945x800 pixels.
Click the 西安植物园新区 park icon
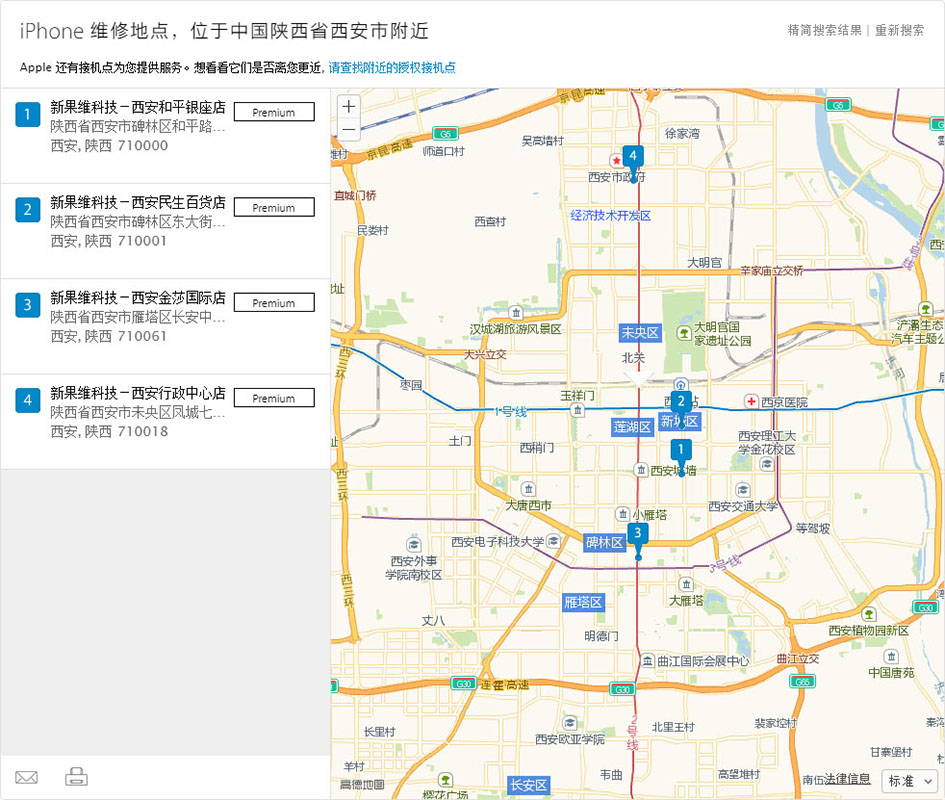tap(868, 614)
